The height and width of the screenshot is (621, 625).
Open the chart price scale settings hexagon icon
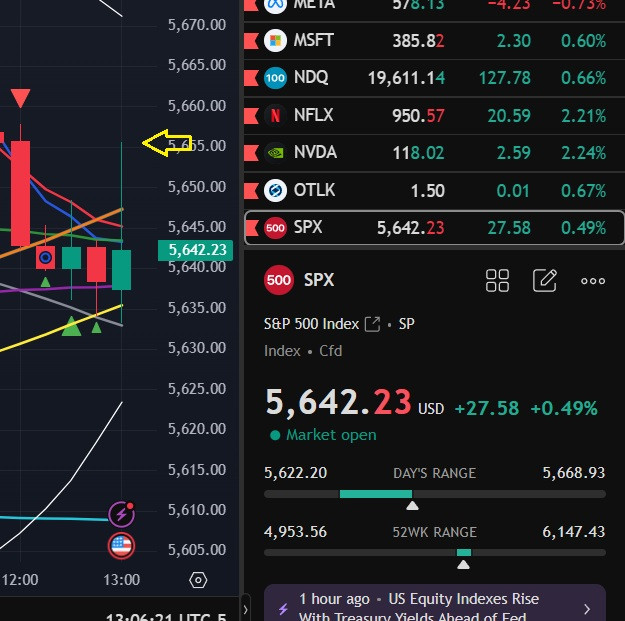198,580
